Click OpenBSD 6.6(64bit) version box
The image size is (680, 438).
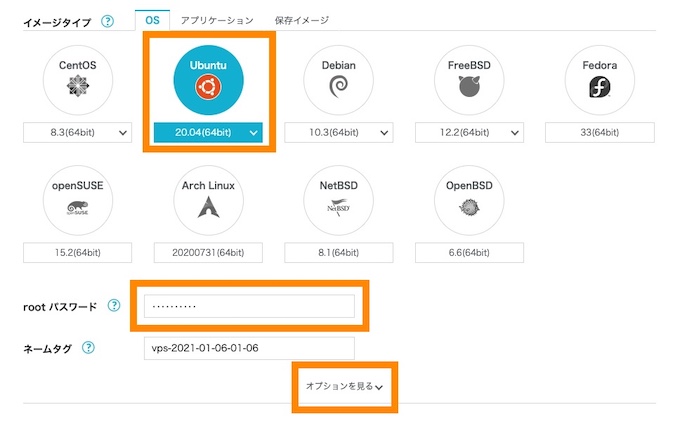pyautogui.click(x=469, y=253)
